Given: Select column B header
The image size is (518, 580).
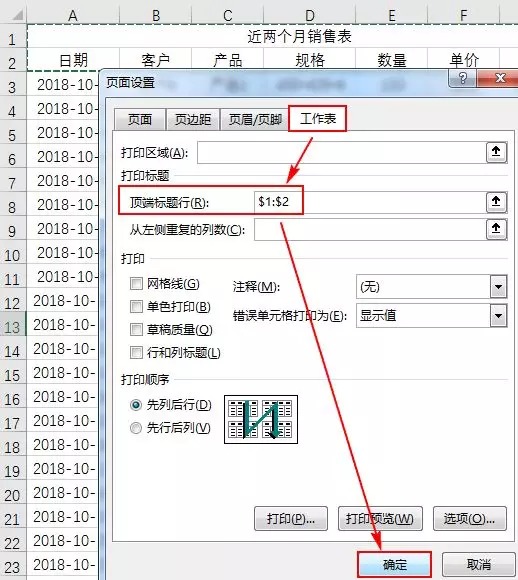Looking at the screenshot, I should (x=156, y=16).
